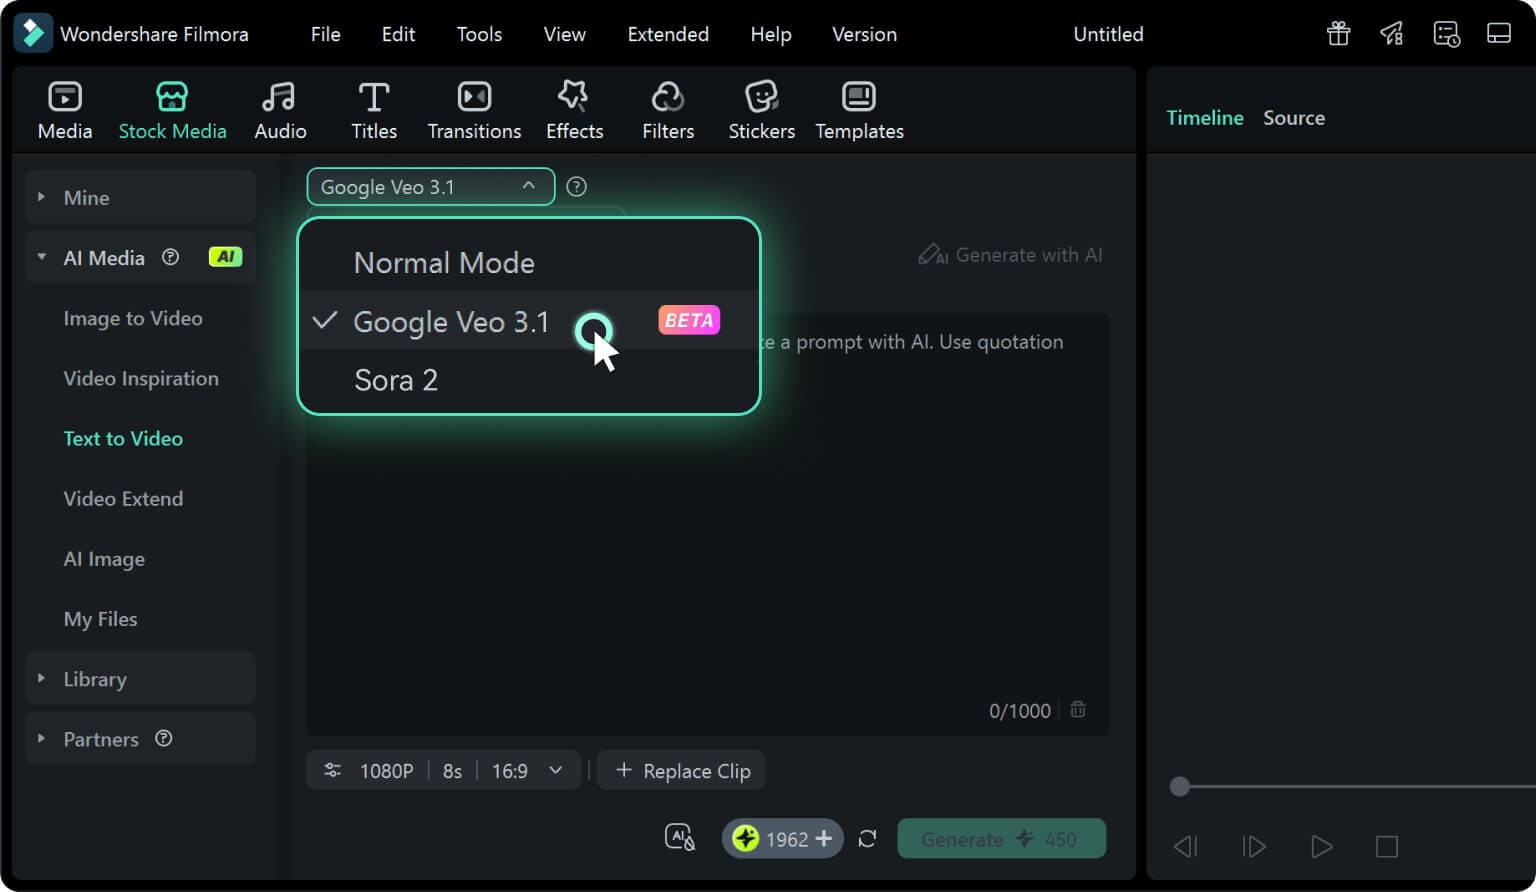1536x892 pixels.
Task: Open the Audio panel
Action: (x=280, y=109)
